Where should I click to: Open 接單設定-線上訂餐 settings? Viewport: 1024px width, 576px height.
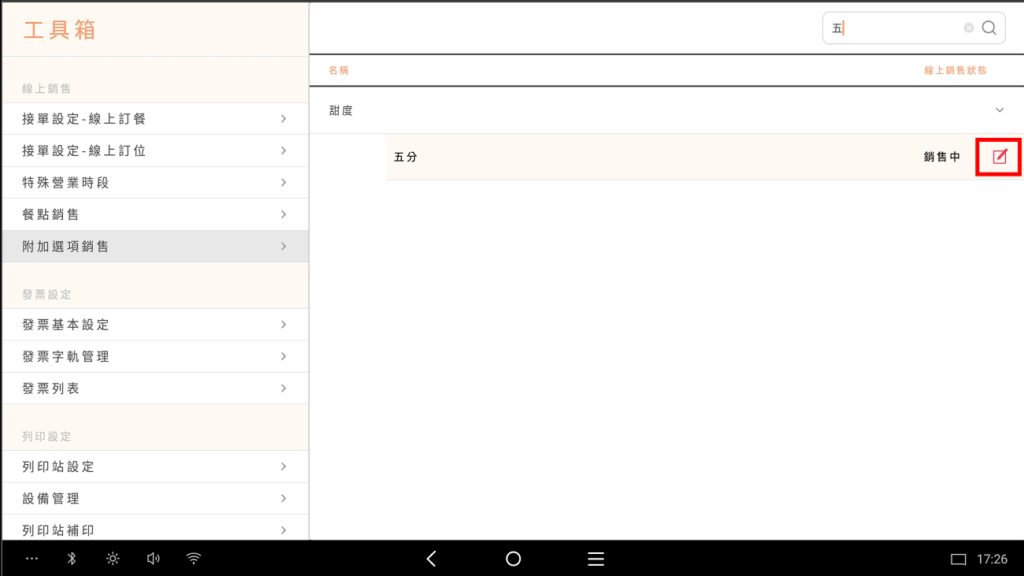coord(155,119)
